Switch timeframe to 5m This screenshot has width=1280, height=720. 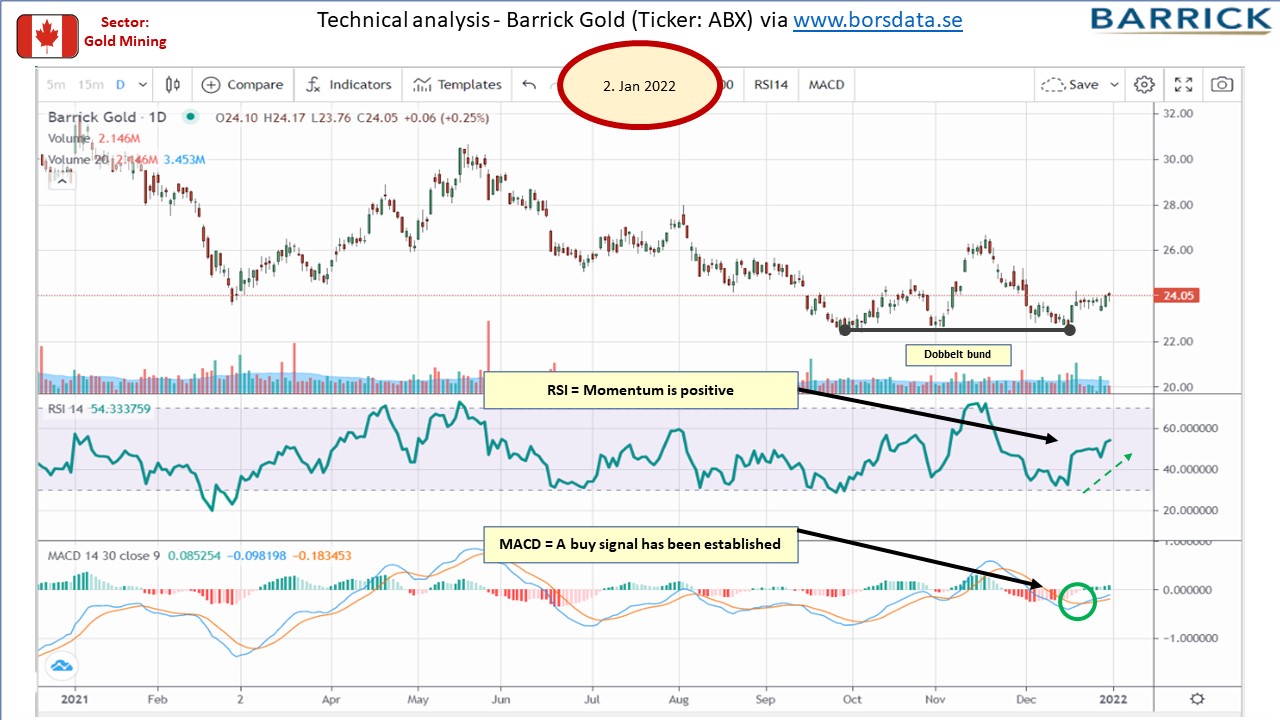(56, 85)
